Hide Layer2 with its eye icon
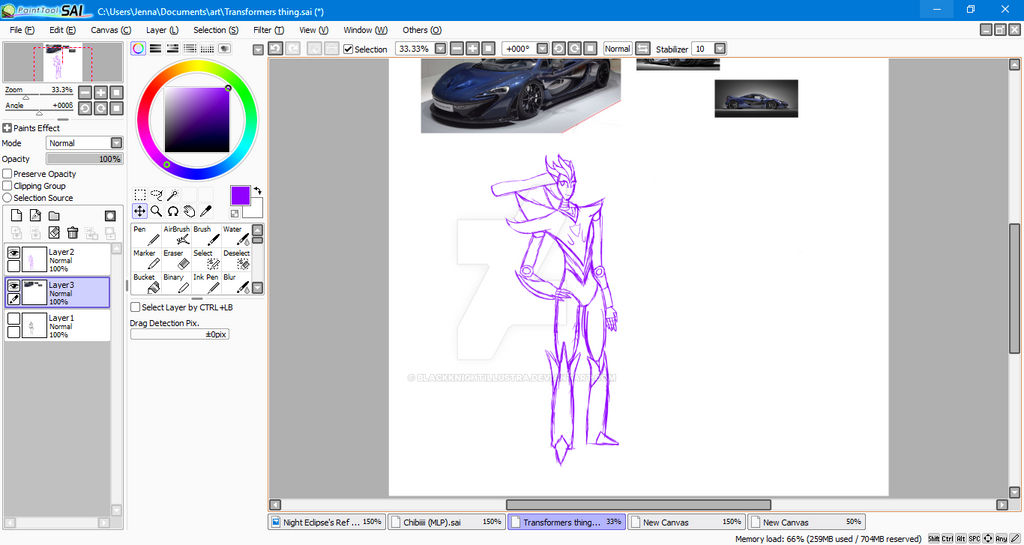 [x=13, y=253]
